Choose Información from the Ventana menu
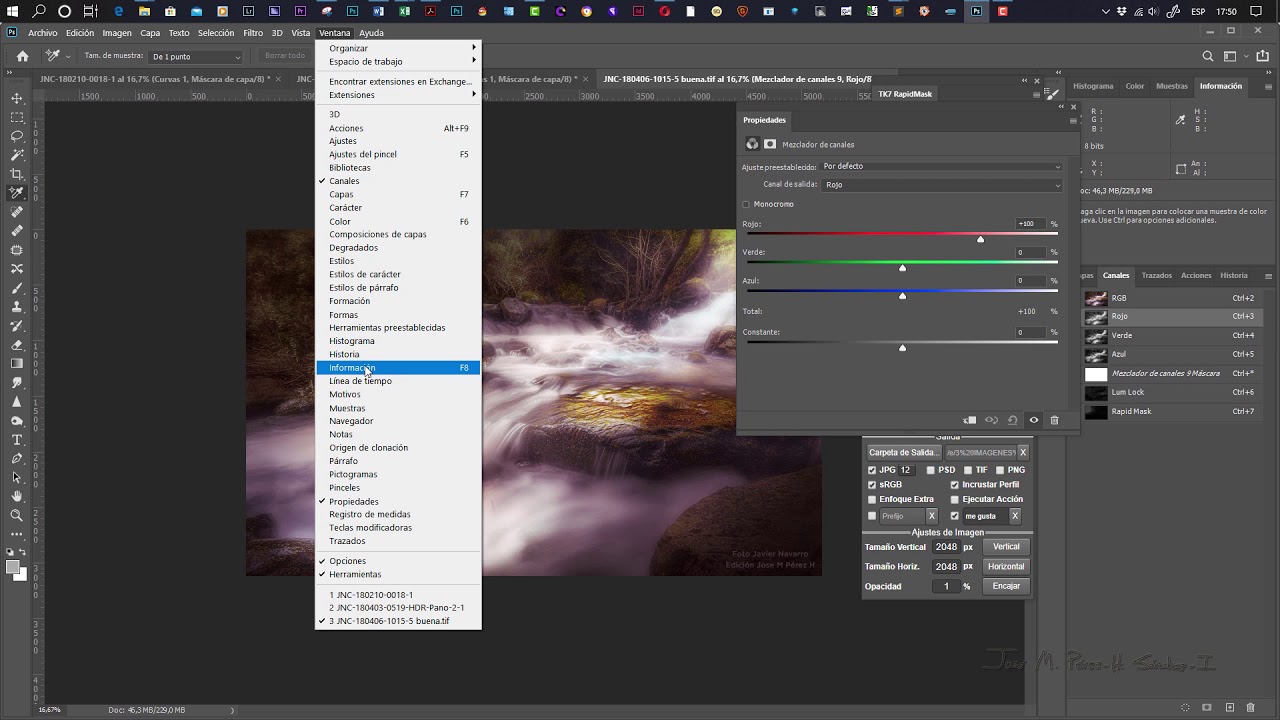 [399, 368]
